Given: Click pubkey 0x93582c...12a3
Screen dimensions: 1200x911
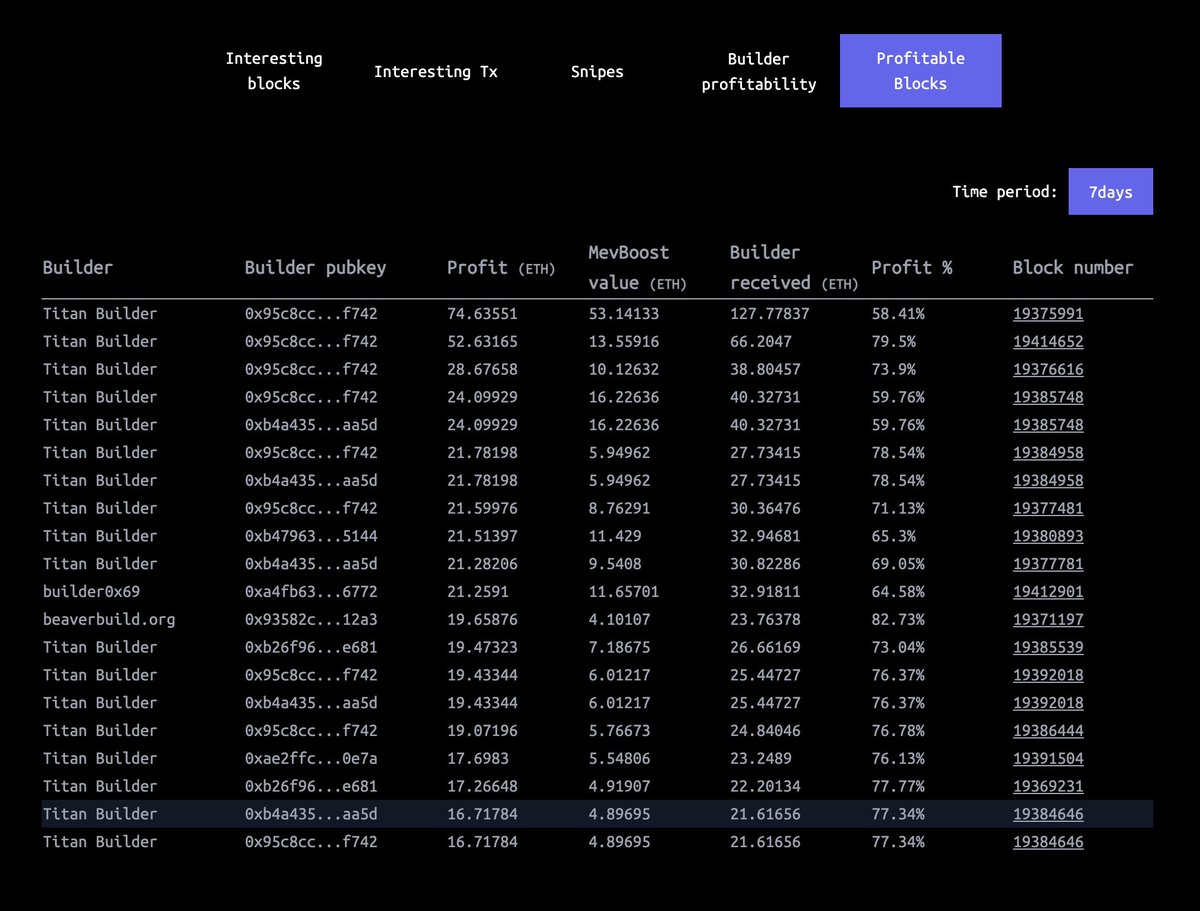Looking at the screenshot, I should (311, 620).
